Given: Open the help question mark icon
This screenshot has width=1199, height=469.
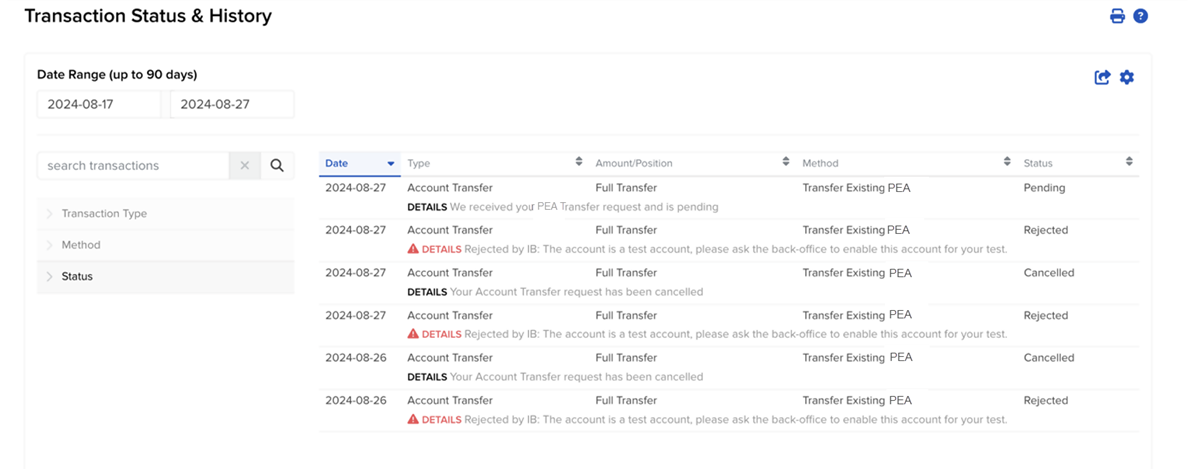Looking at the screenshot, I should (1140, 16).
